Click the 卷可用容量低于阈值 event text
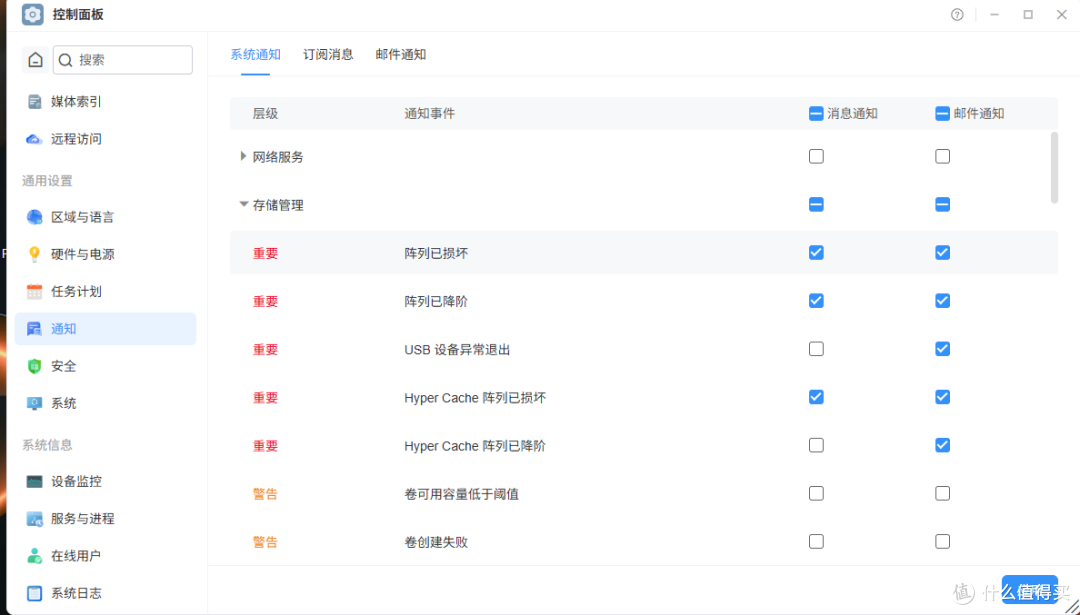Image resolution: width=1080 pixels, height=615 pixels. (461, 494)
